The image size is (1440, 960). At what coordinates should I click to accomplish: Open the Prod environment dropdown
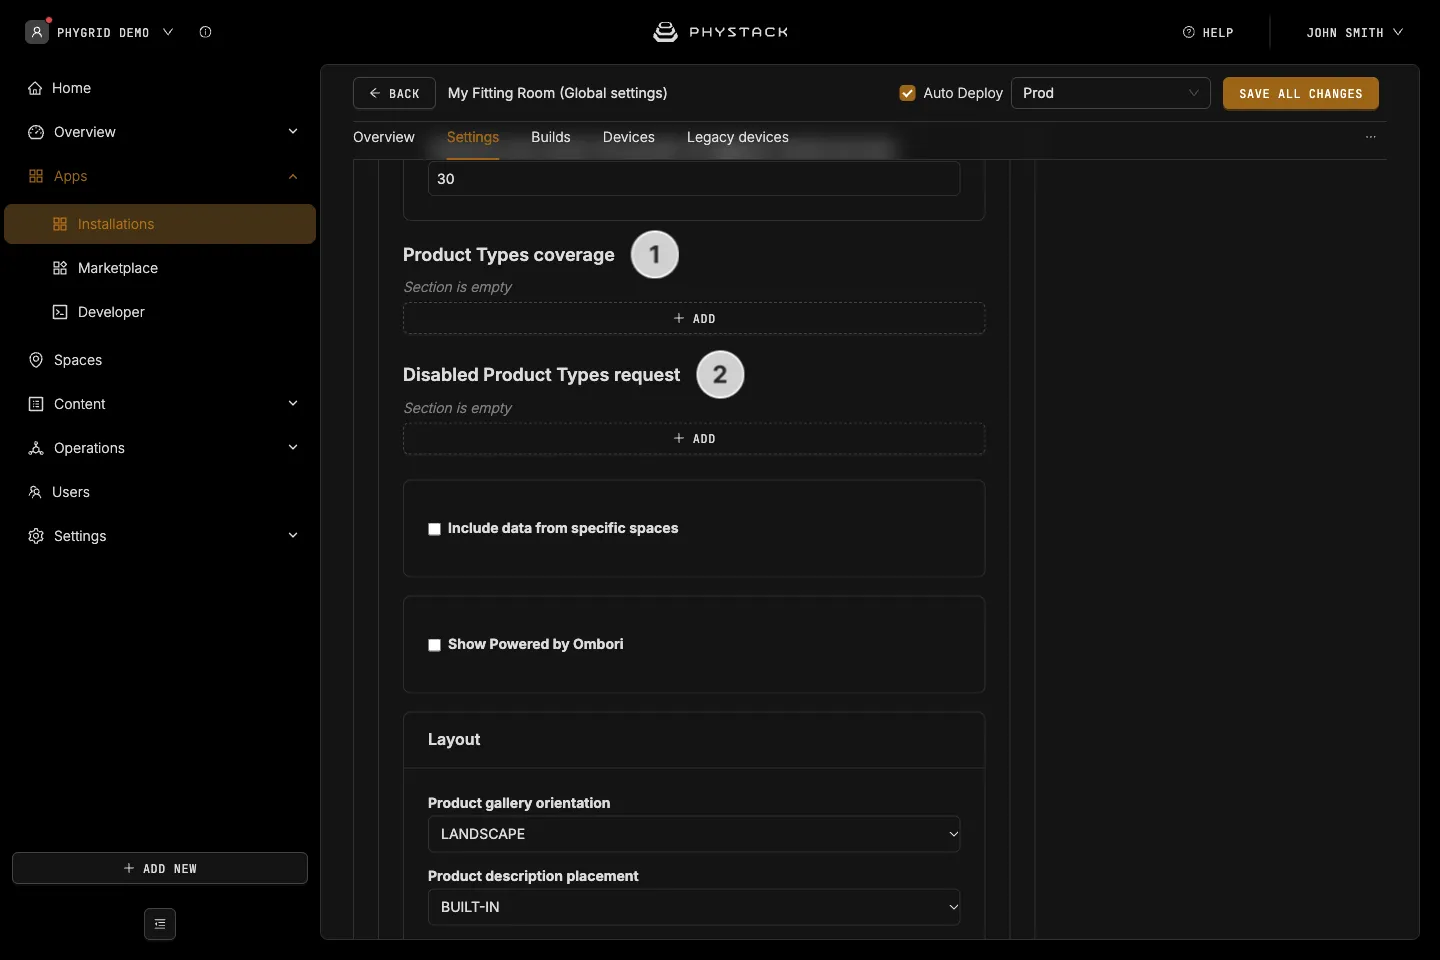pyautogui.click(x=1111, y=93)
